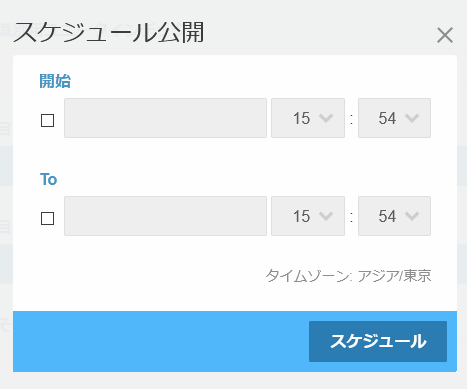
Task: Click the To date input field
Action: point(165,216)
